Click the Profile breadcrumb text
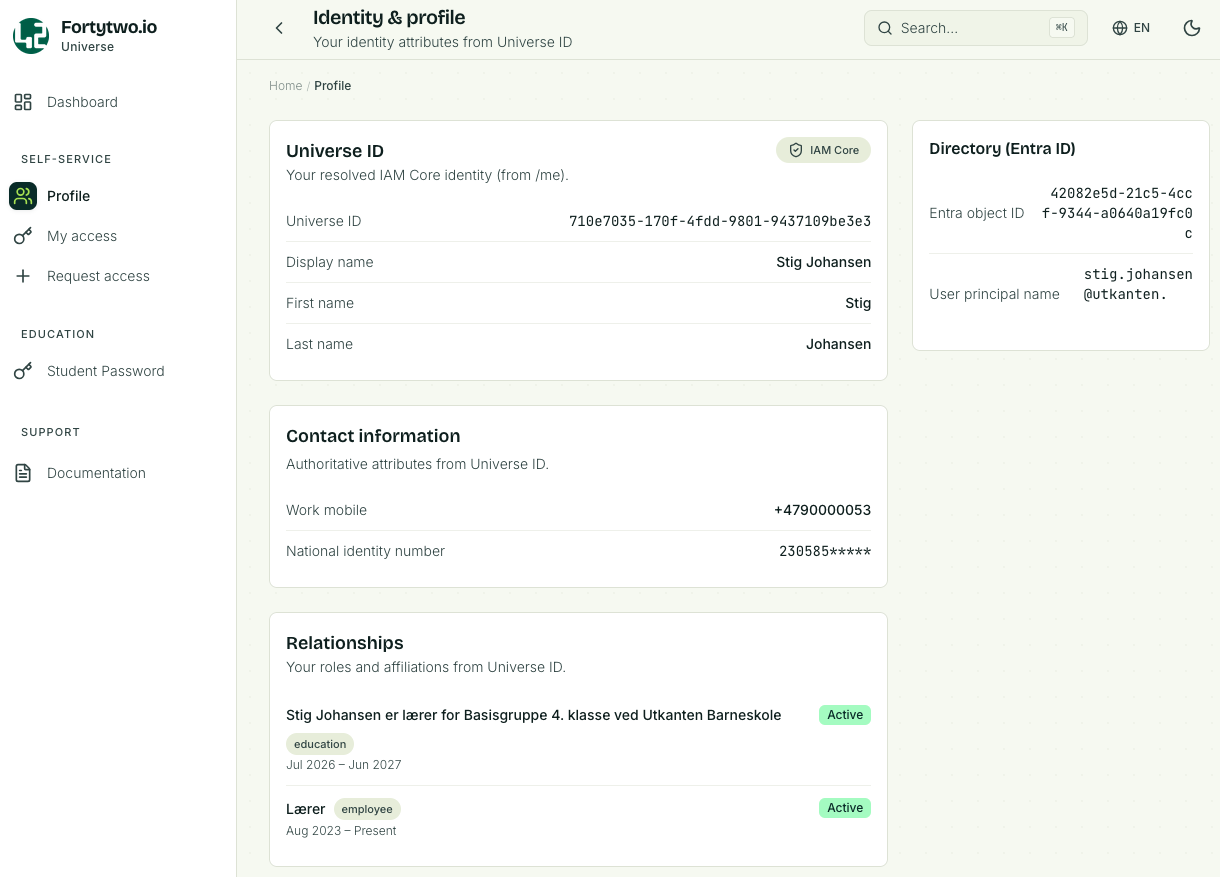The width and height of the screenshot is (1220, 877). 332,86
